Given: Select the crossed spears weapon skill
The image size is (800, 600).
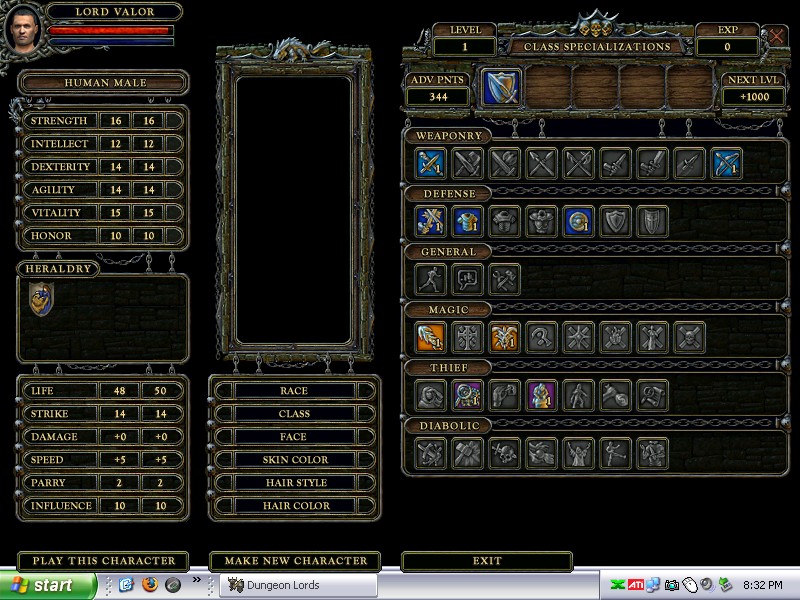Looking at the screenshot, I should (x=541, y=163).
